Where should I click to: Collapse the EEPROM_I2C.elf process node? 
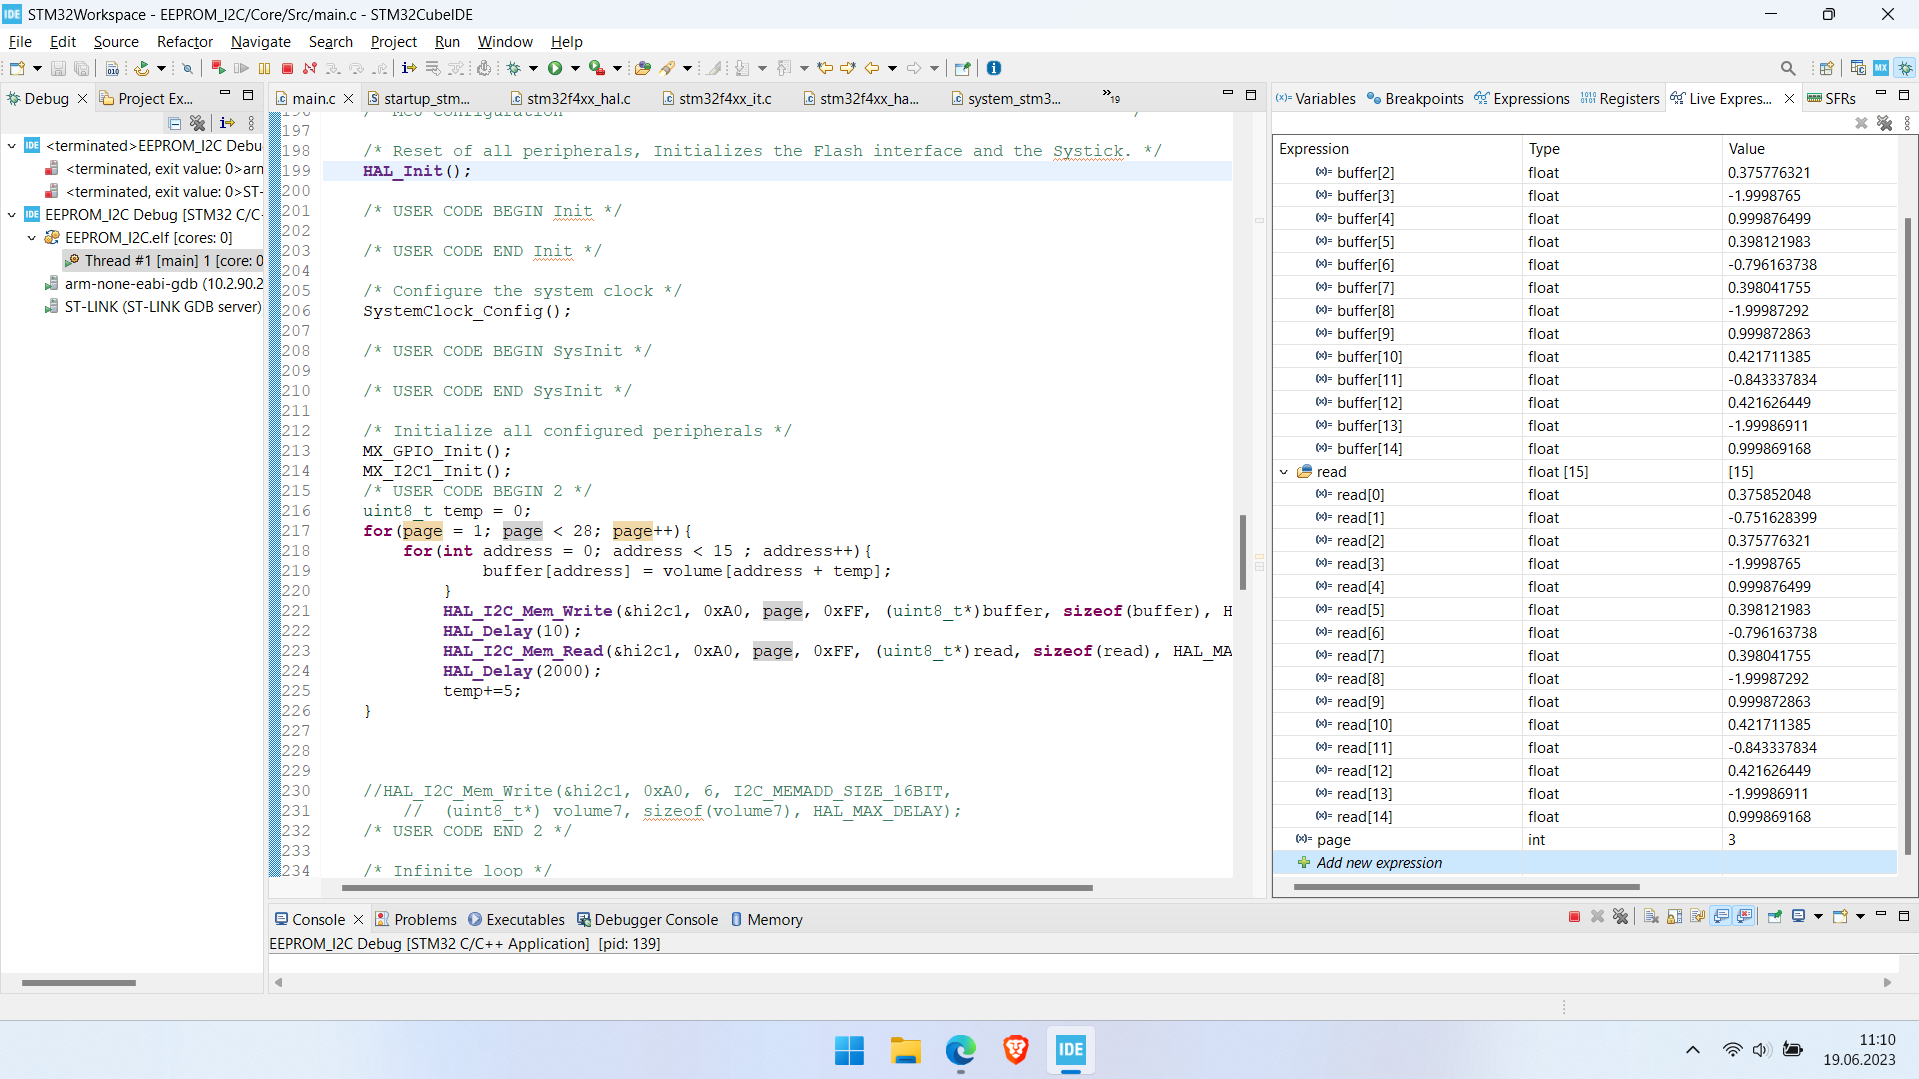tap(32, 238)
